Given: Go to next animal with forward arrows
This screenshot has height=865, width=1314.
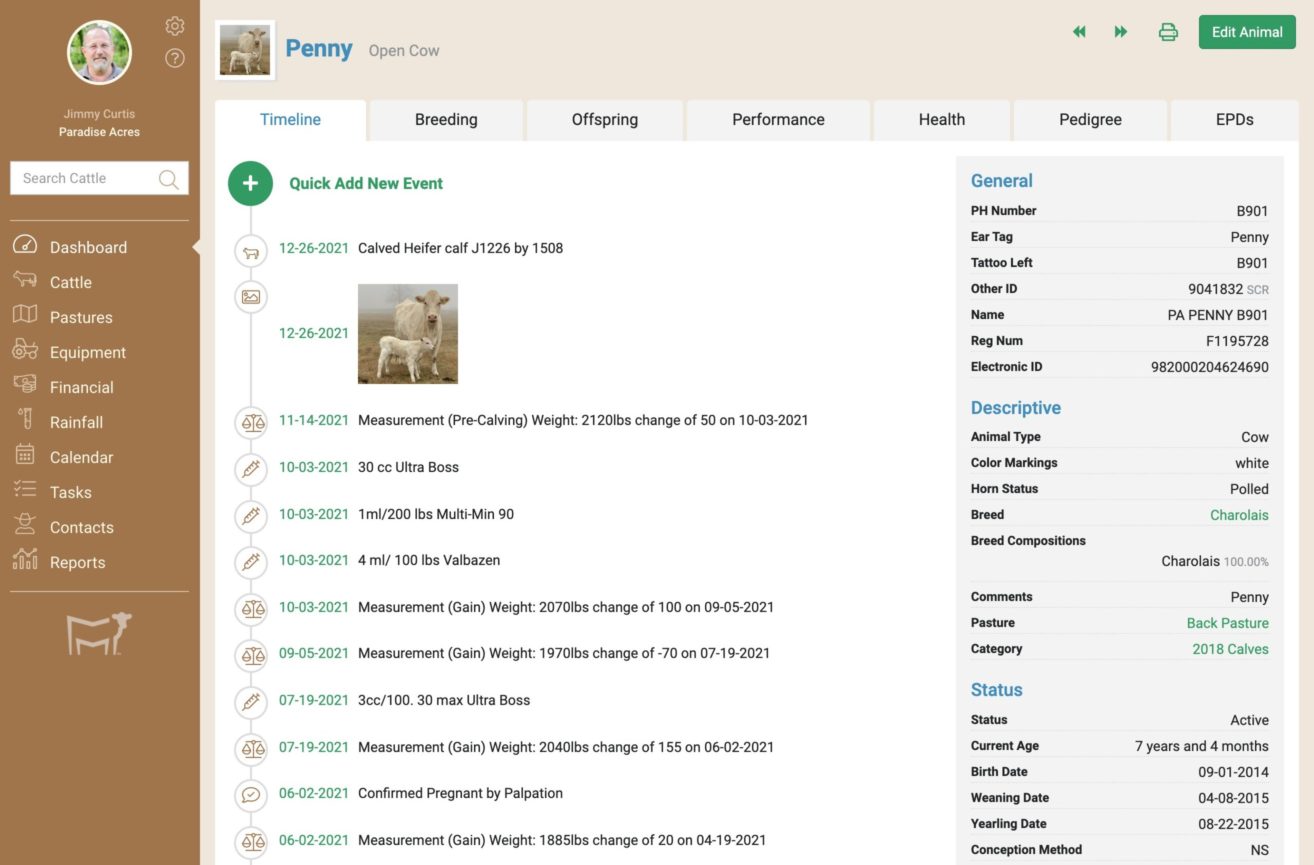Looking at the screenshot, I should coord(1121,32).
